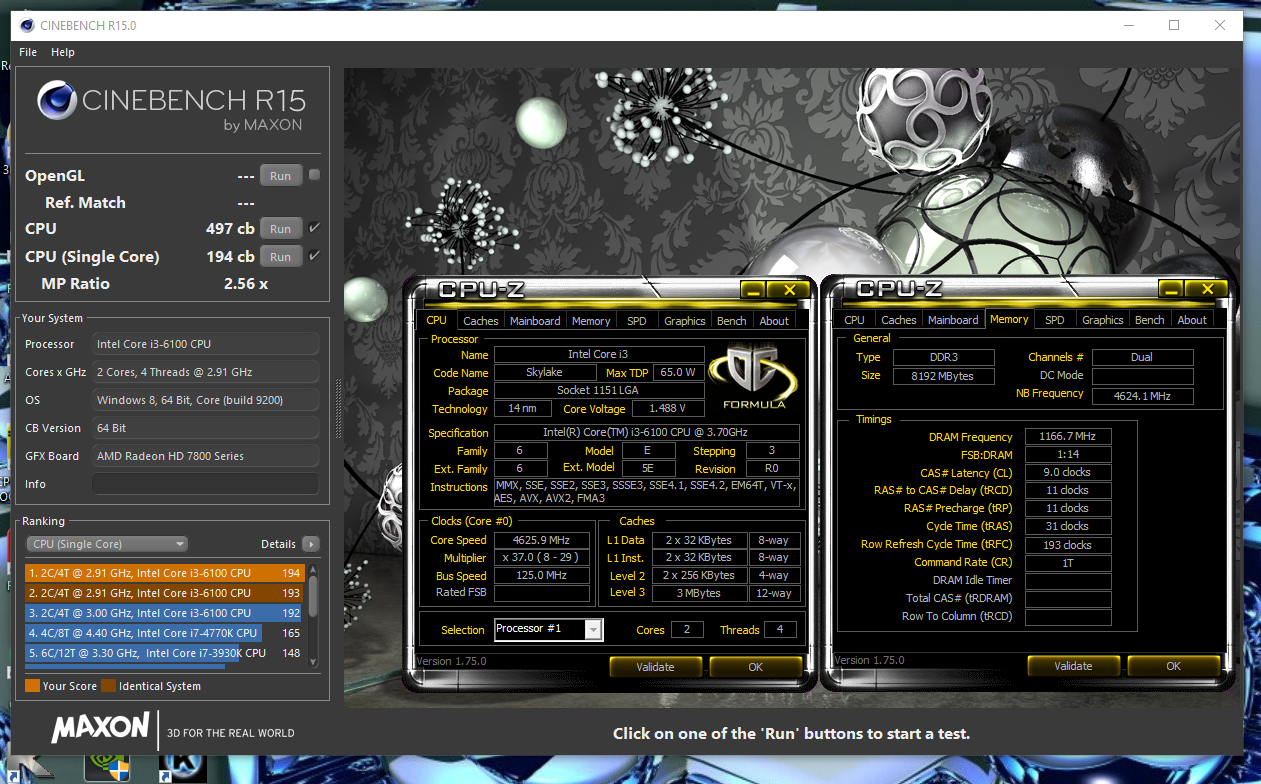Switch to Memory tab in CPU-Z CPU window
Screen dimensions: 1261x784
pyautogui.click(x=591, y=321)
